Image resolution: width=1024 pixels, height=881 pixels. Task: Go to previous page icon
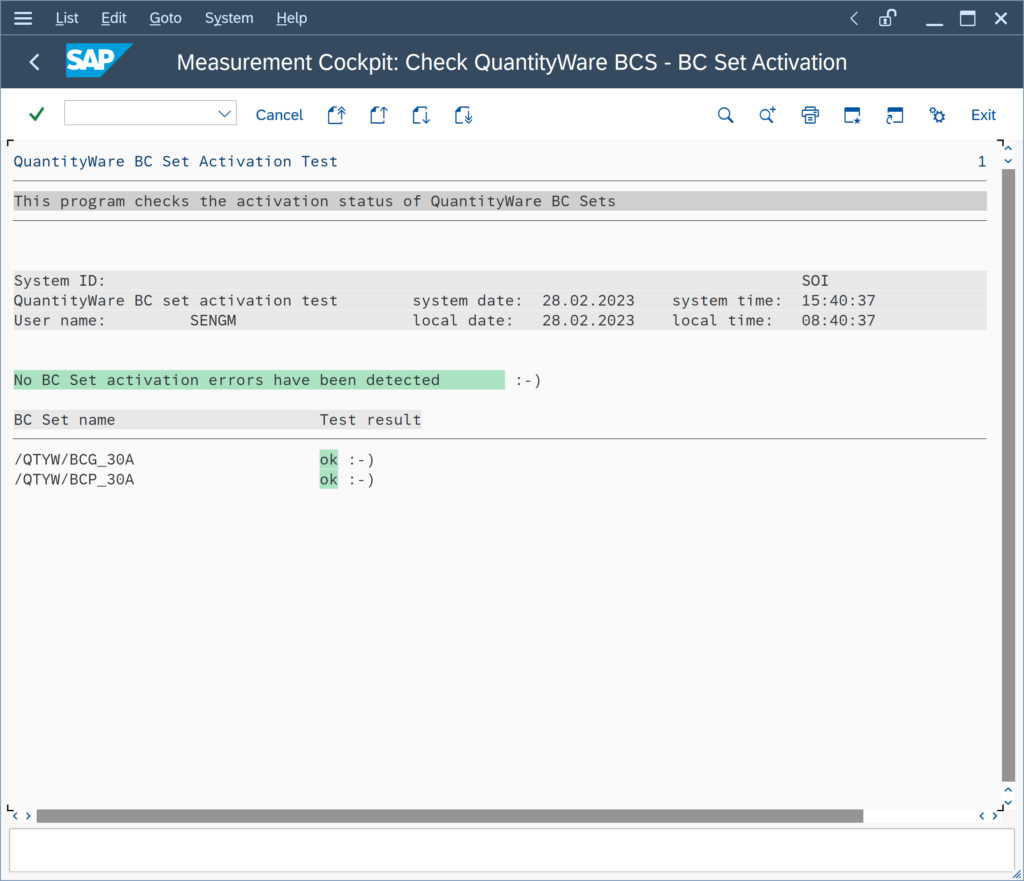[x=379, y=115]
